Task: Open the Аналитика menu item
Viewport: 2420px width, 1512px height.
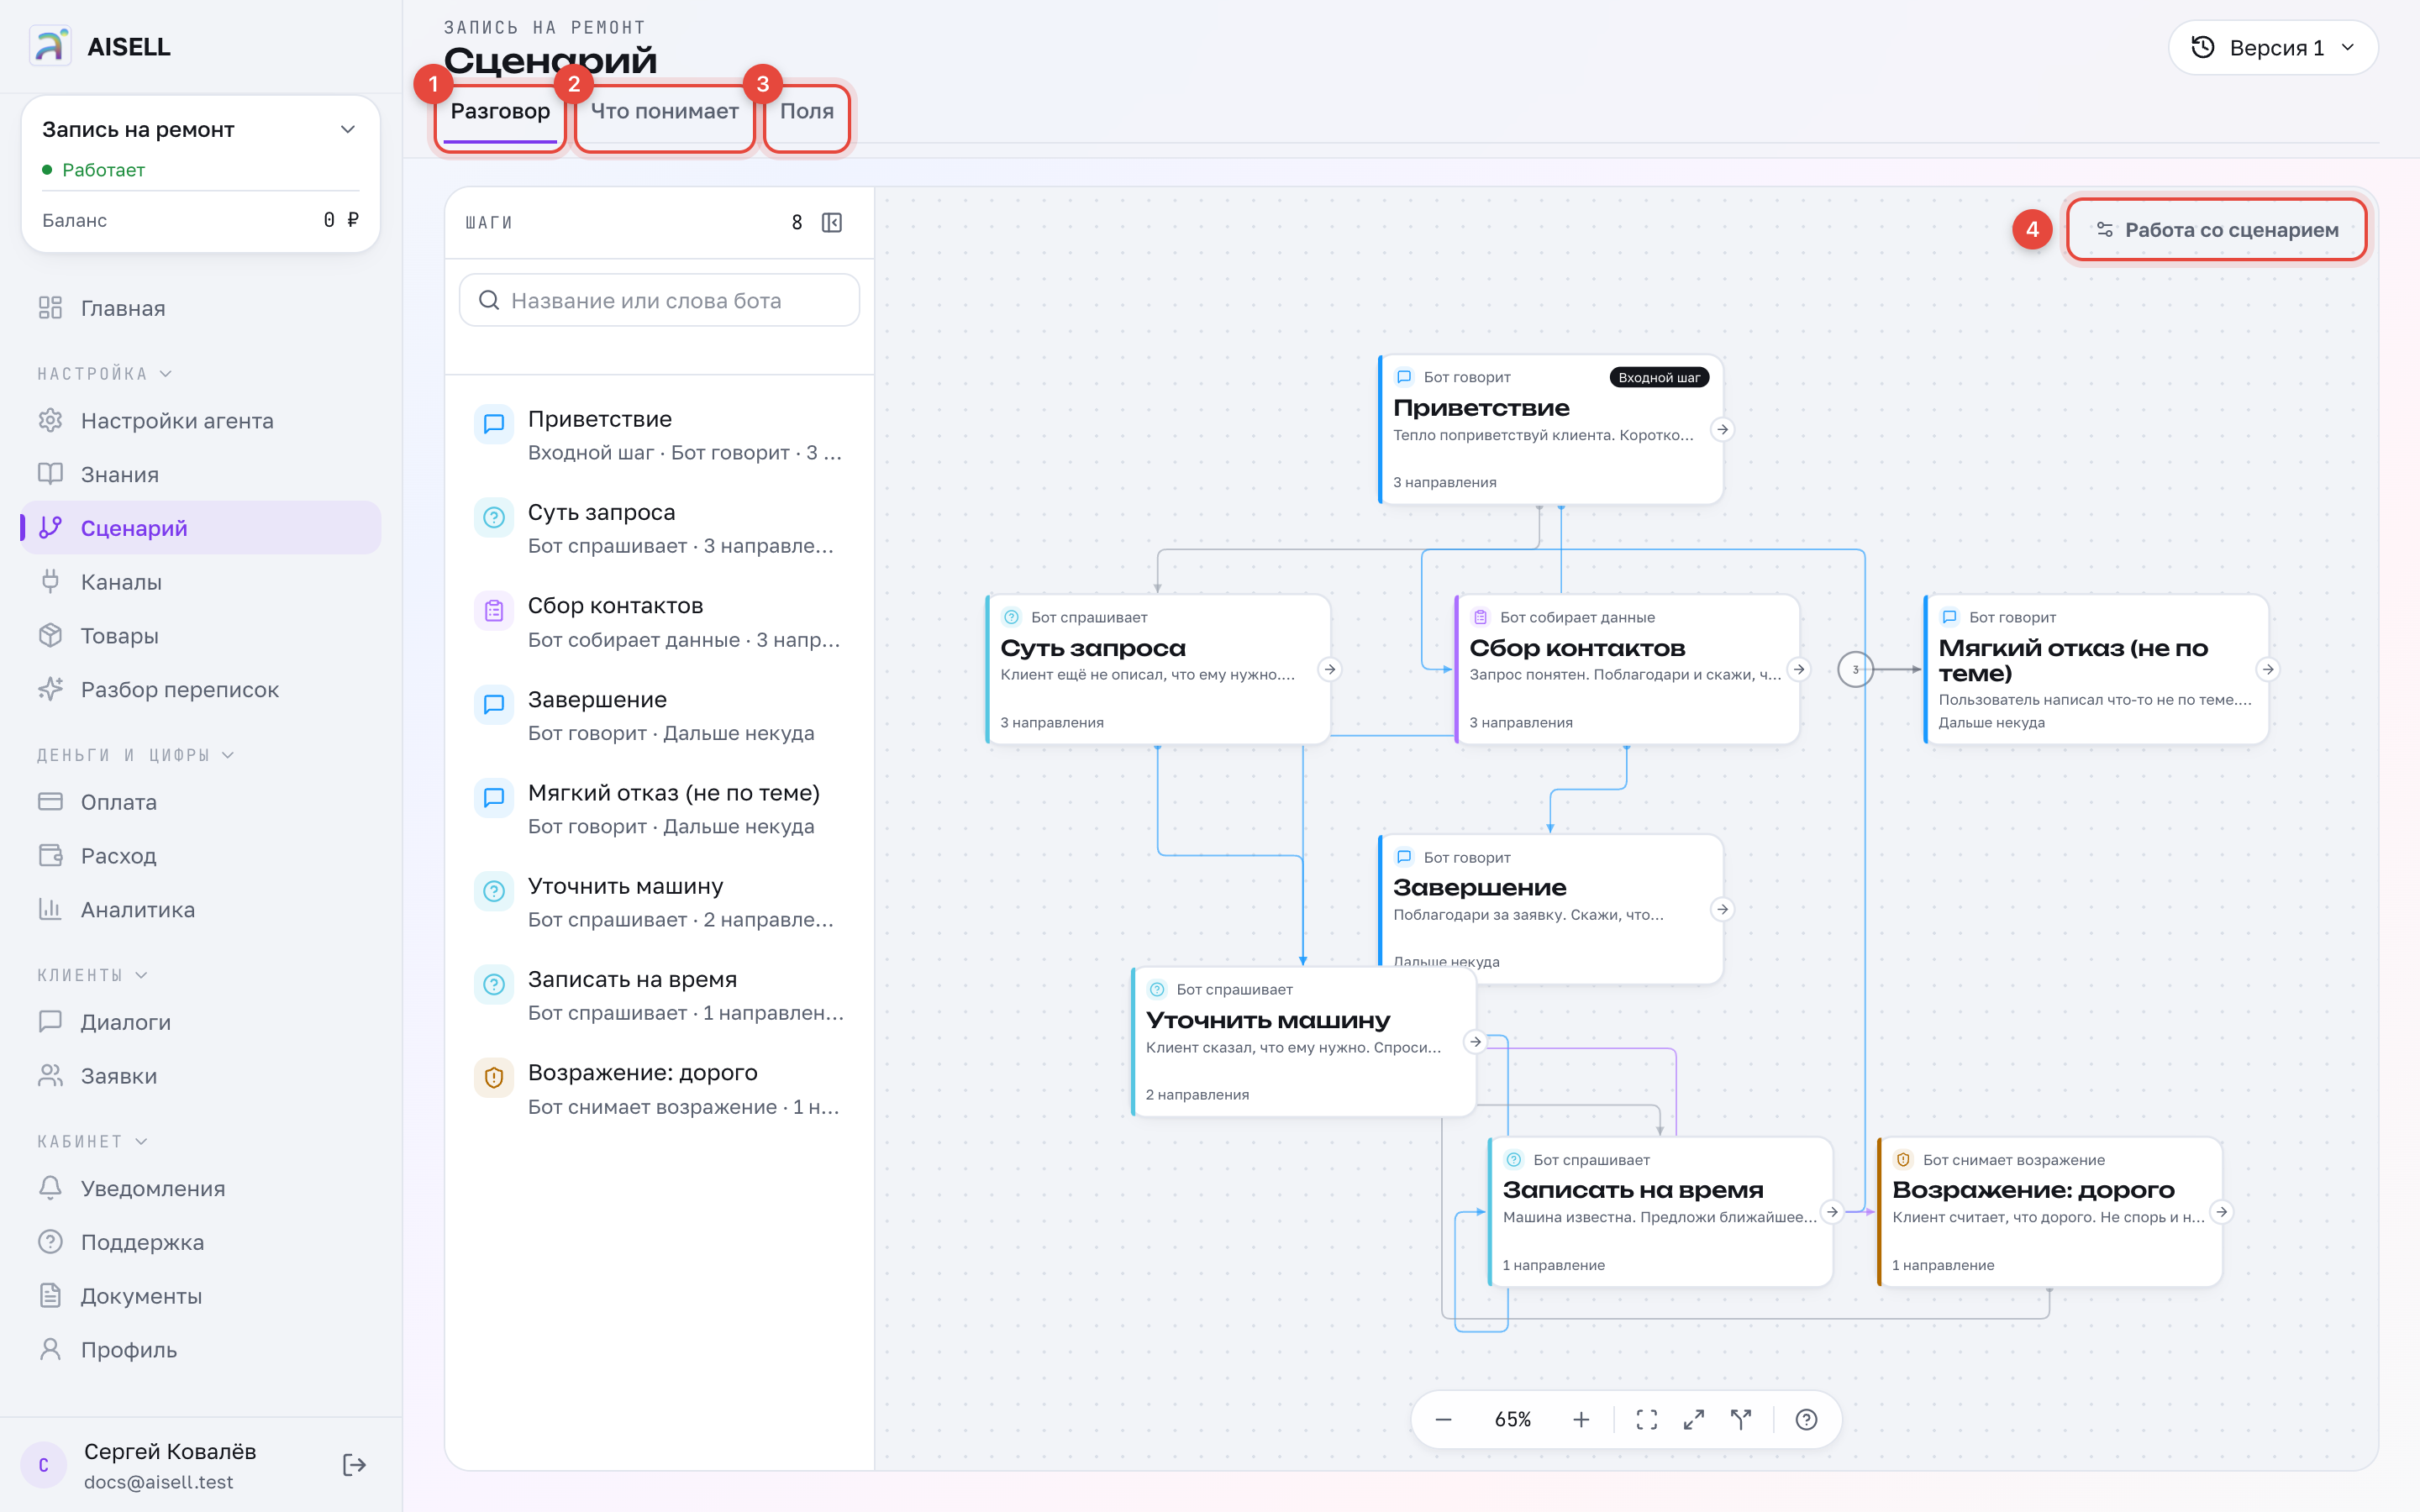Action: [200, 909]
